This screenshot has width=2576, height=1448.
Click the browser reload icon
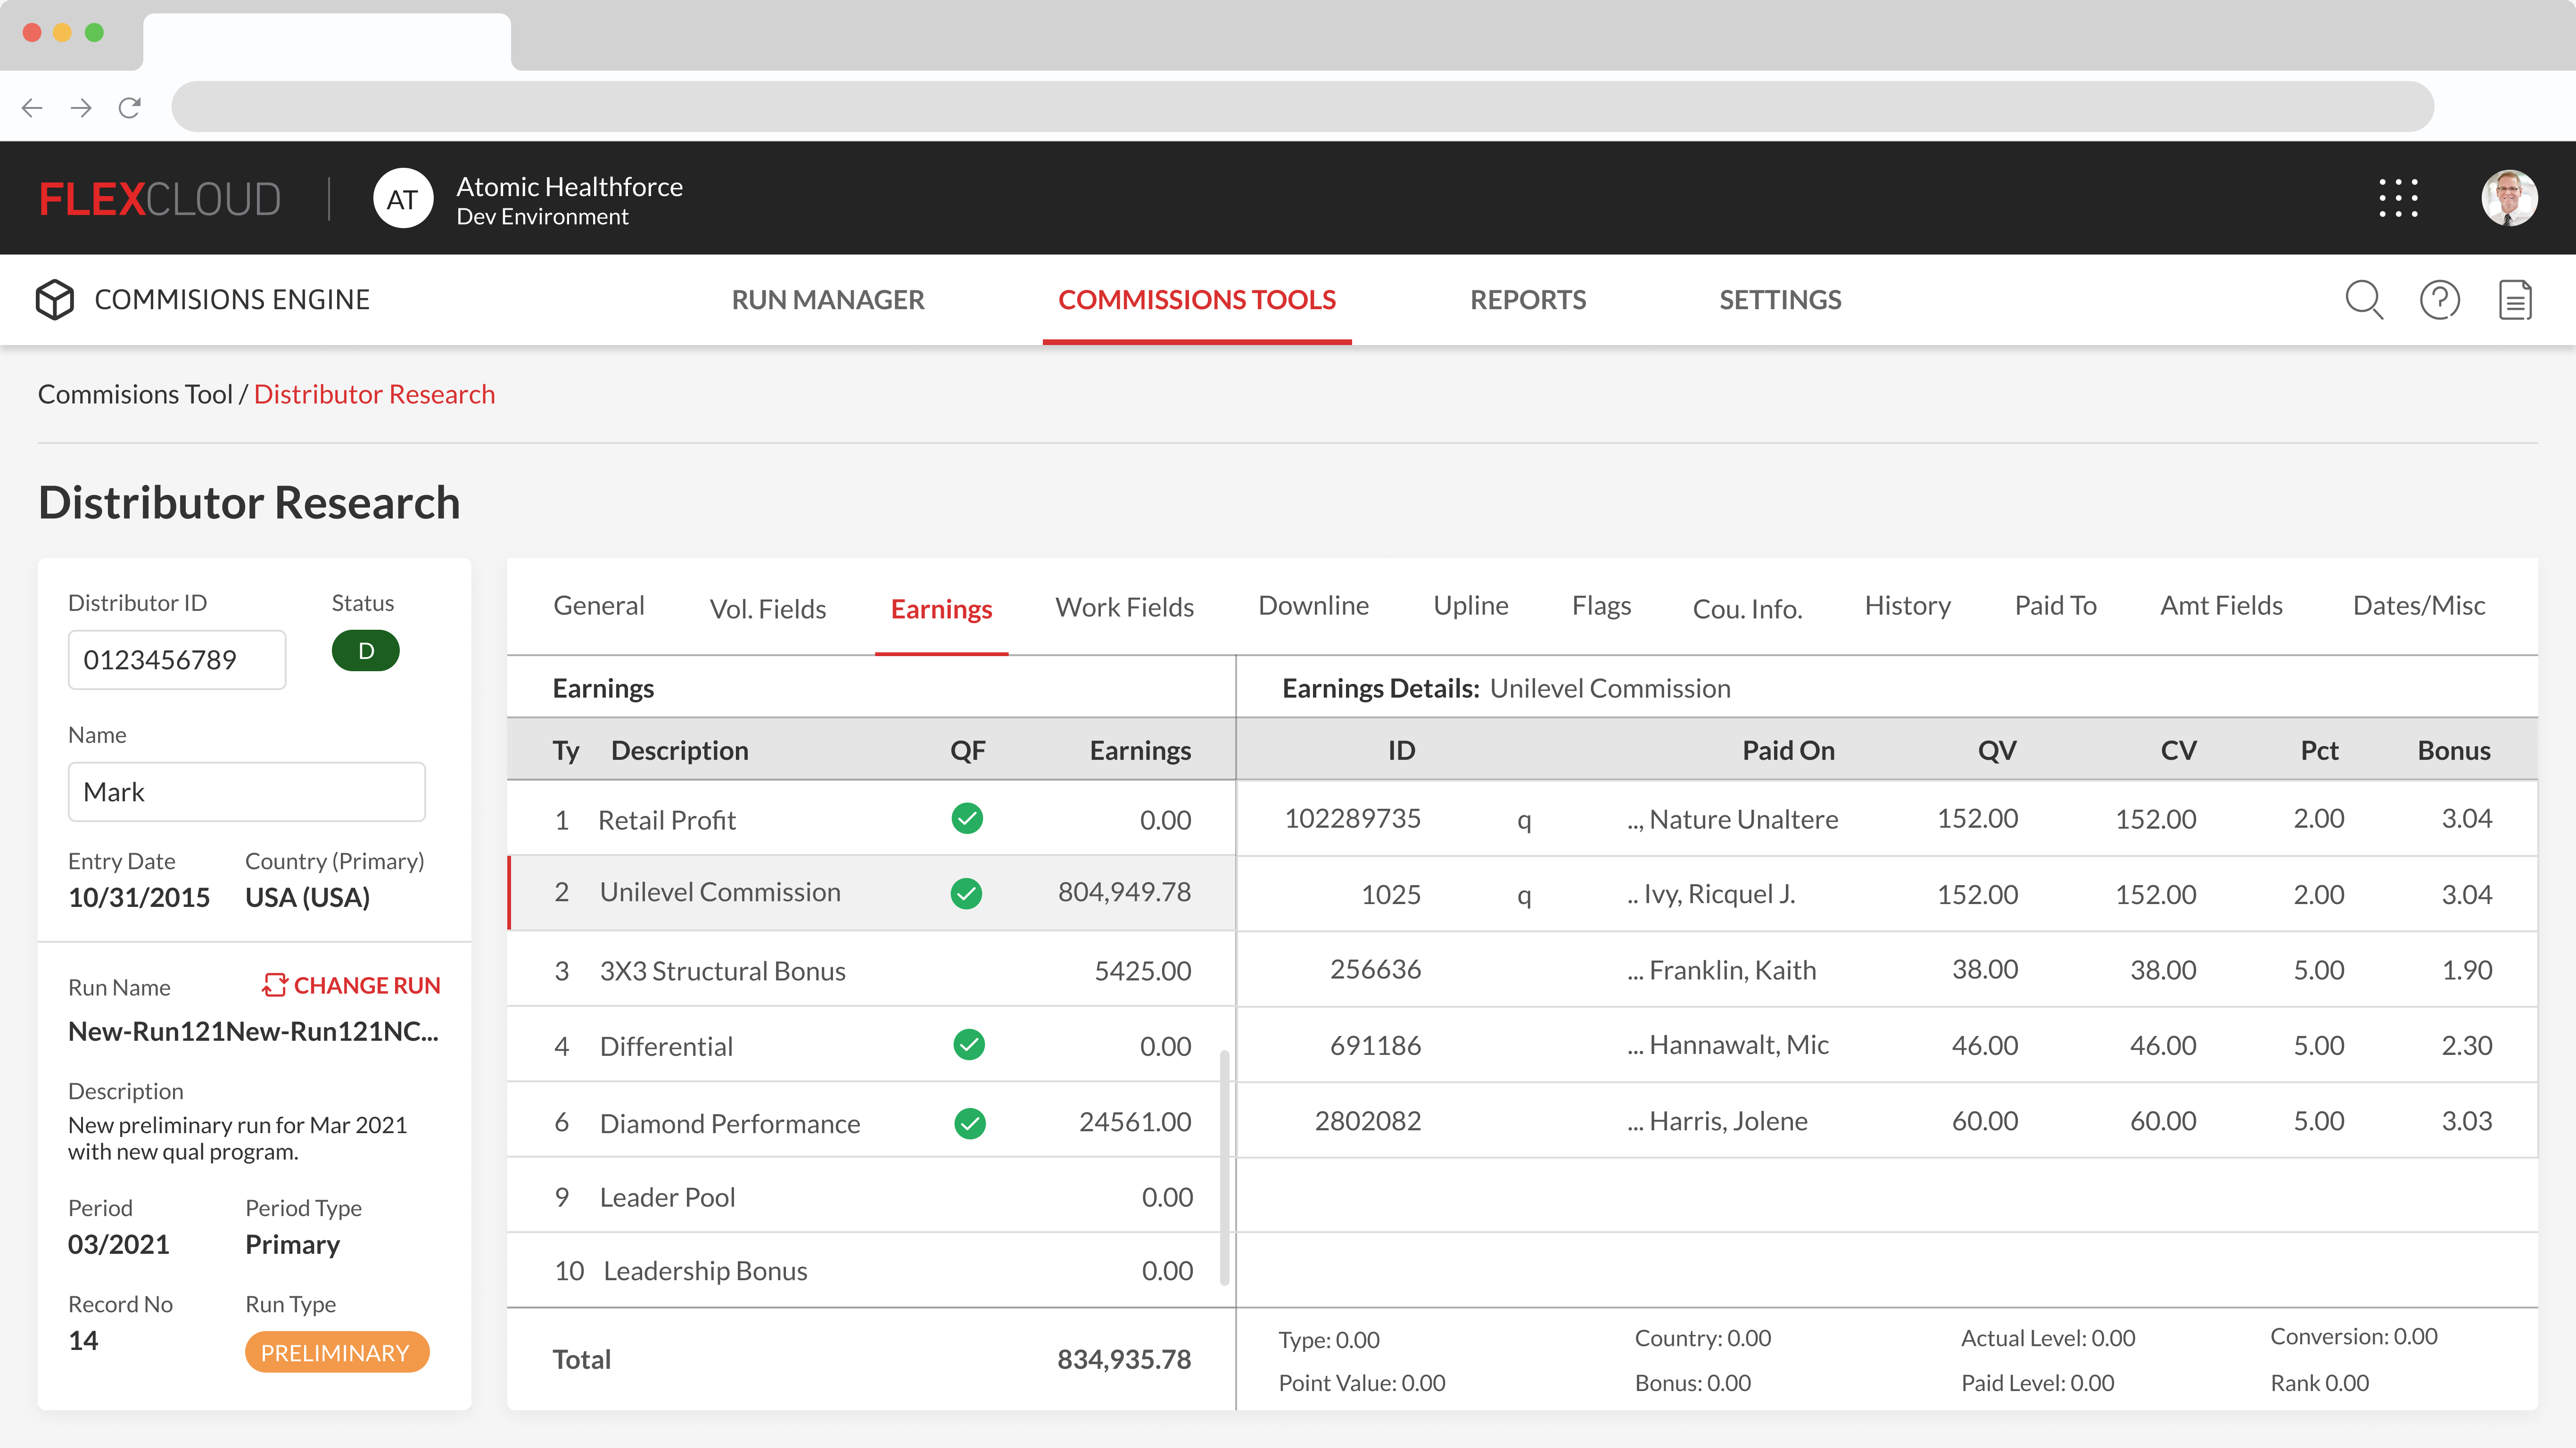point(130,107)
